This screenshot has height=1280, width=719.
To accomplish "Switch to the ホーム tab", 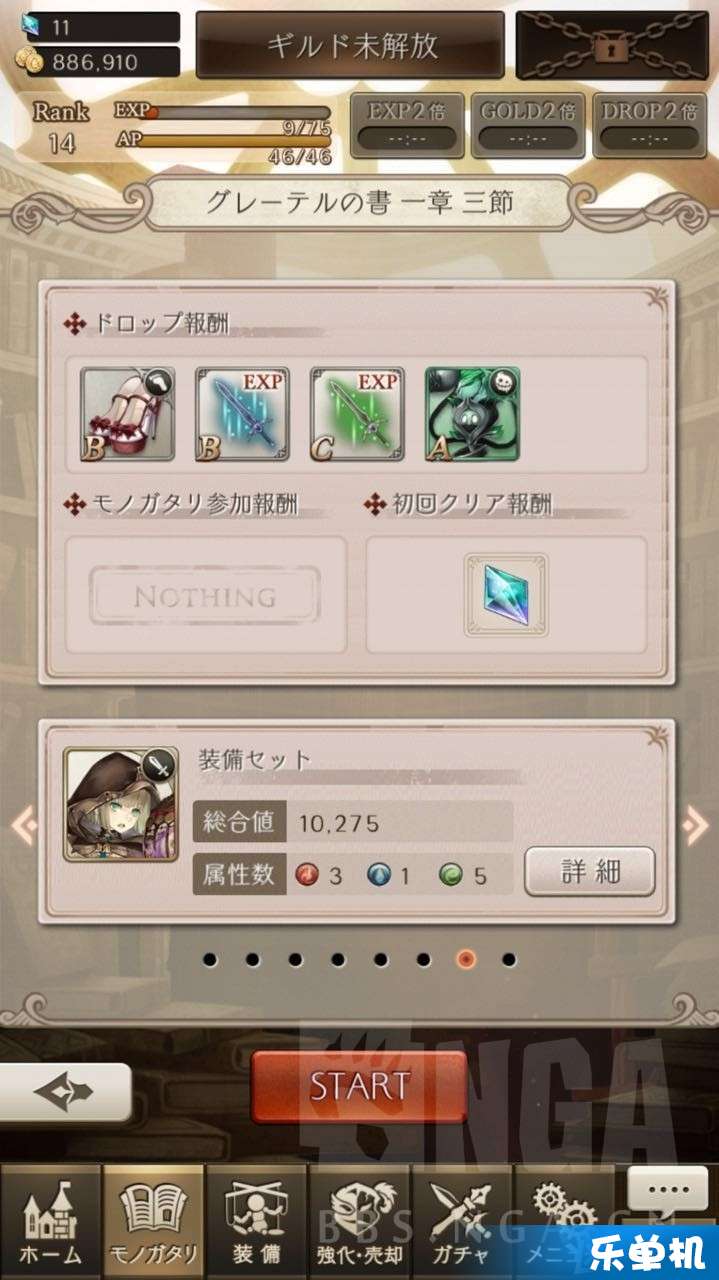I will 50,1222.
